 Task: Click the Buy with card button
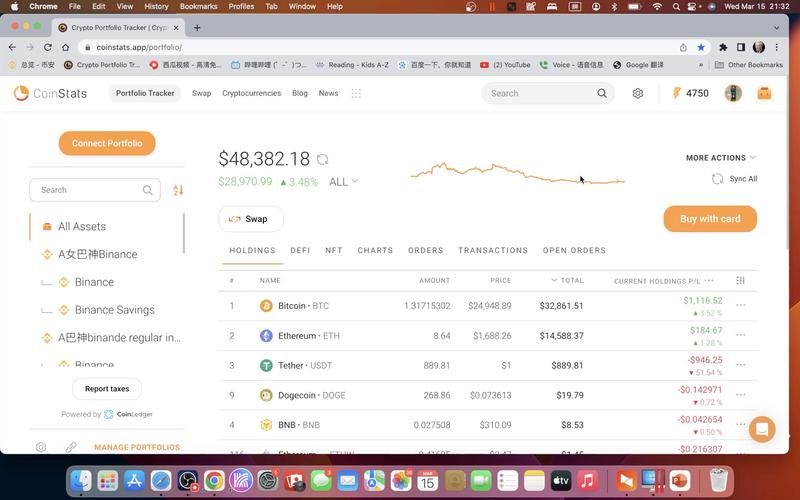point(710,219)
